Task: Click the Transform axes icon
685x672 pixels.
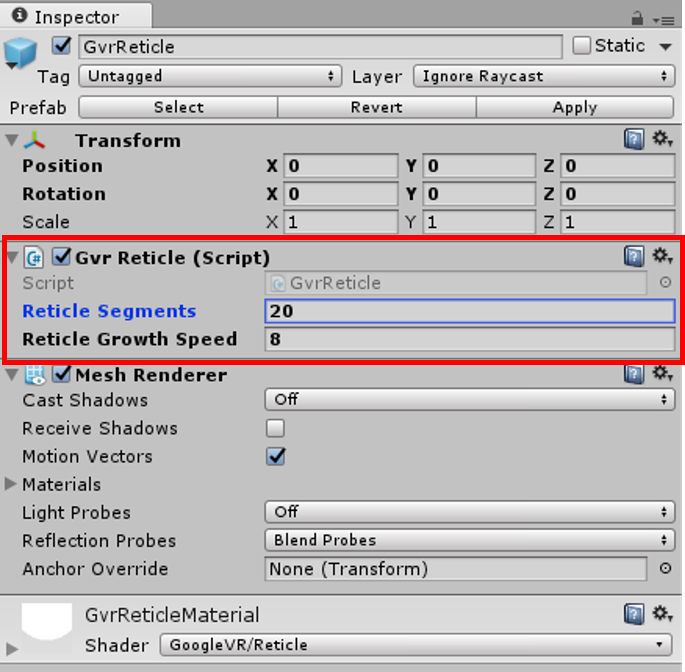Action: pos(35,140)
